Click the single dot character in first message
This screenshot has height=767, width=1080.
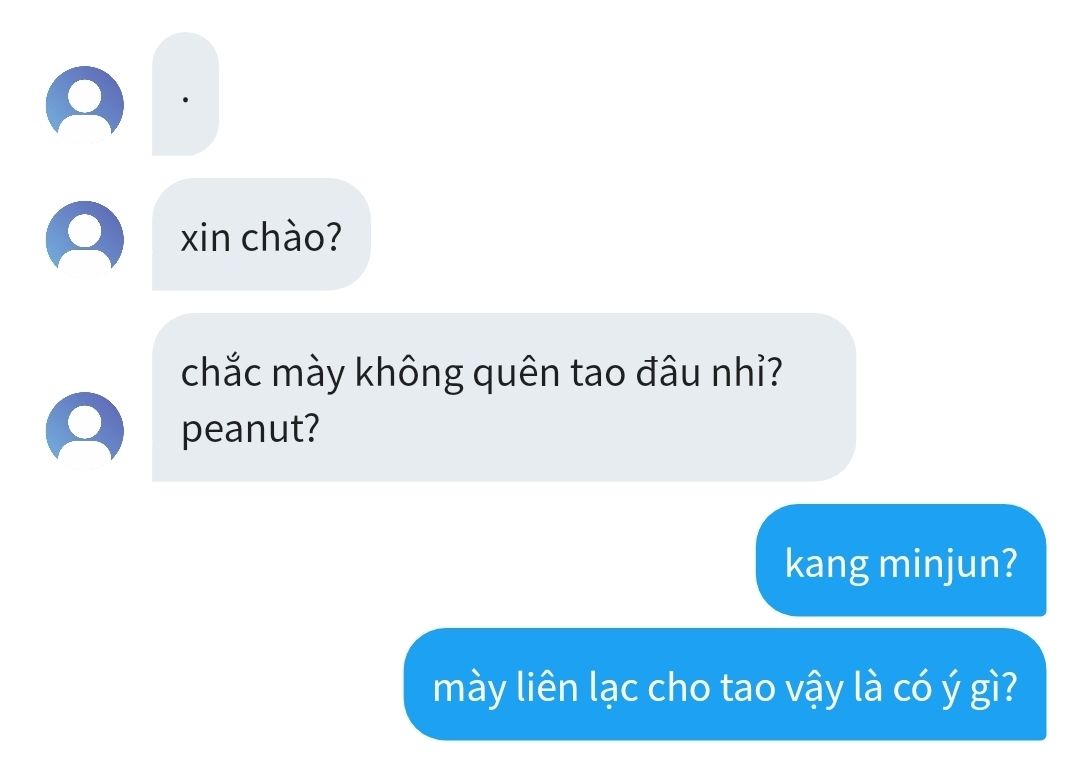click(185, 101)
